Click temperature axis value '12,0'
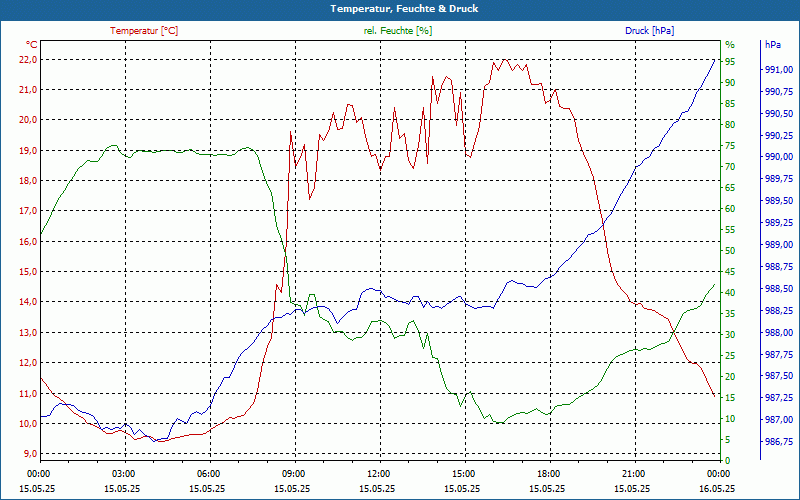Image resolution: width=800 pixels, height=500 pixels. pyautogui.click(x=28, y=363)
